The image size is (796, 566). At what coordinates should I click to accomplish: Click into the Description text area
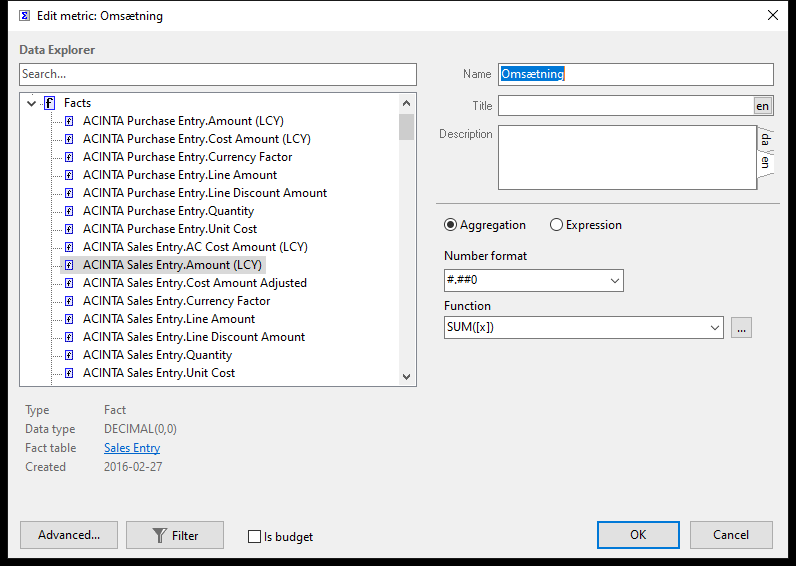pyautogui.click(x=627, y=157)
